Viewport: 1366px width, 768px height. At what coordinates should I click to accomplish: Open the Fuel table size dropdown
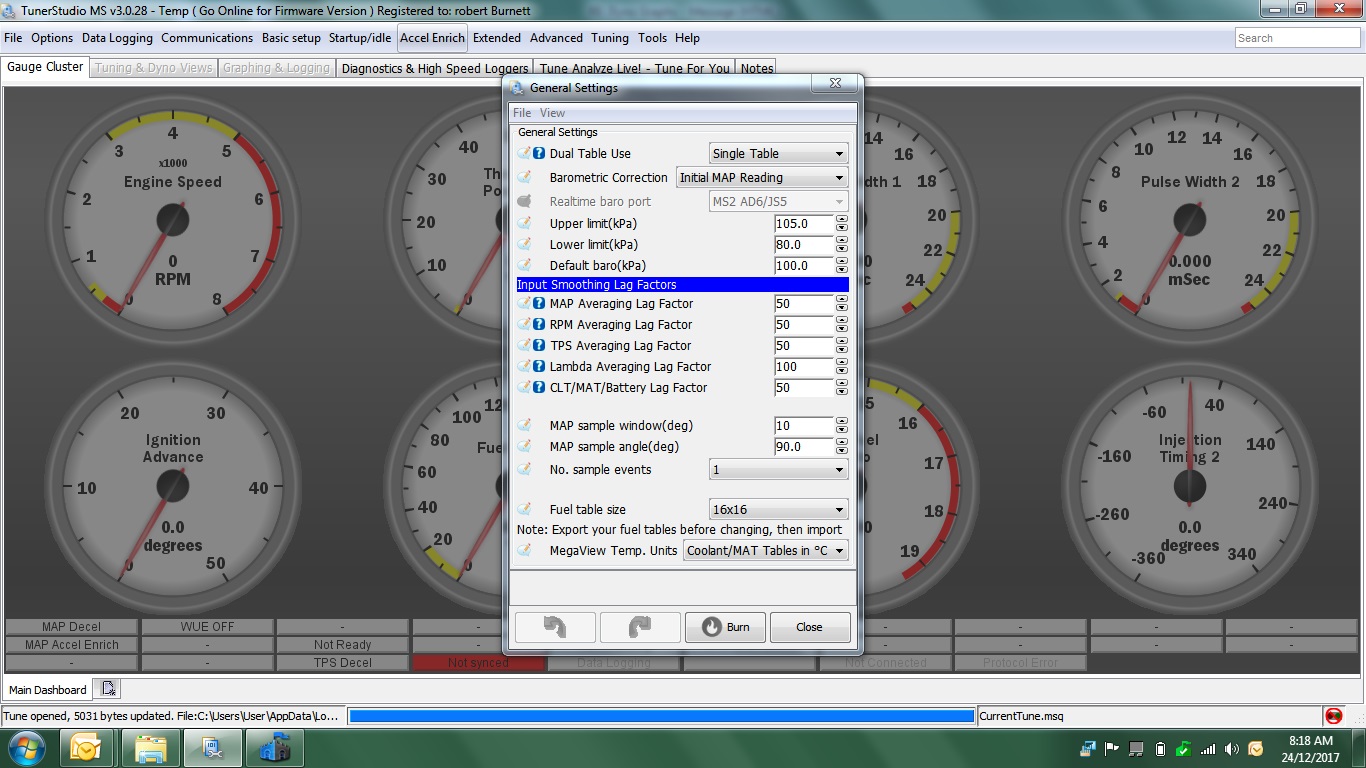tap(779, 509)
